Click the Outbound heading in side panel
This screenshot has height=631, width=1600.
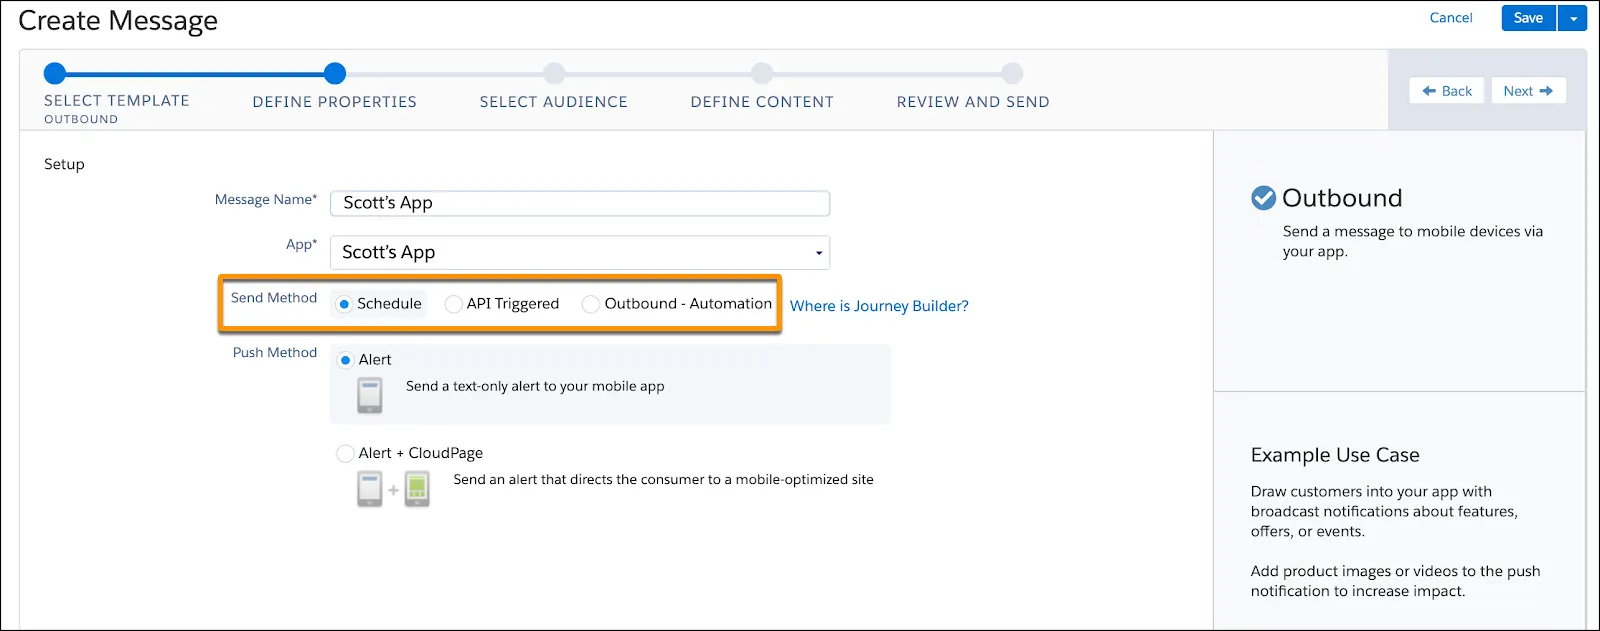1342,198
